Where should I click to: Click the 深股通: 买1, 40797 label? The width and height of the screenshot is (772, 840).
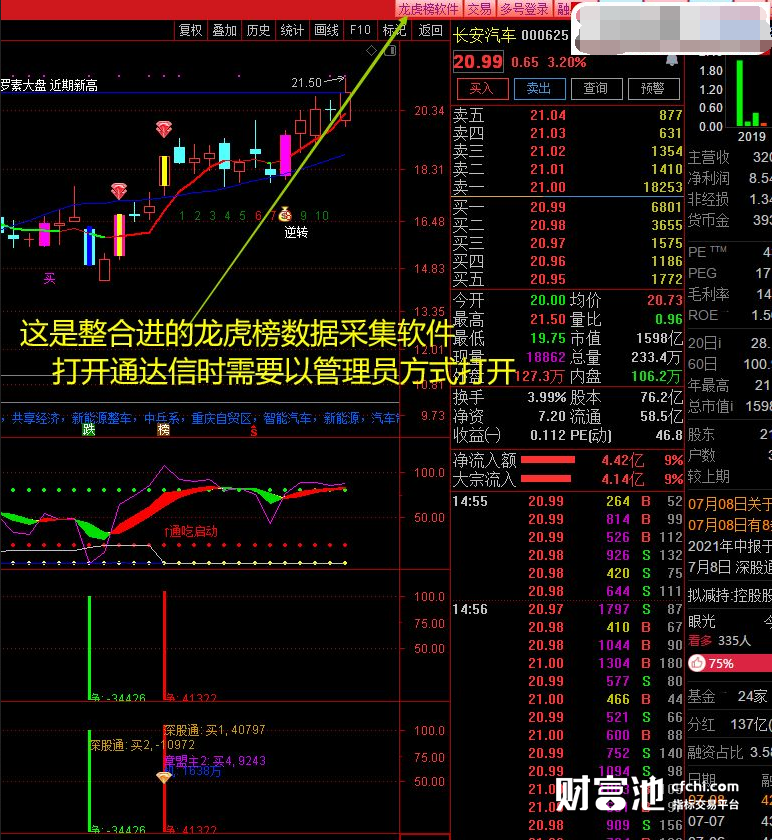(214, 730)
